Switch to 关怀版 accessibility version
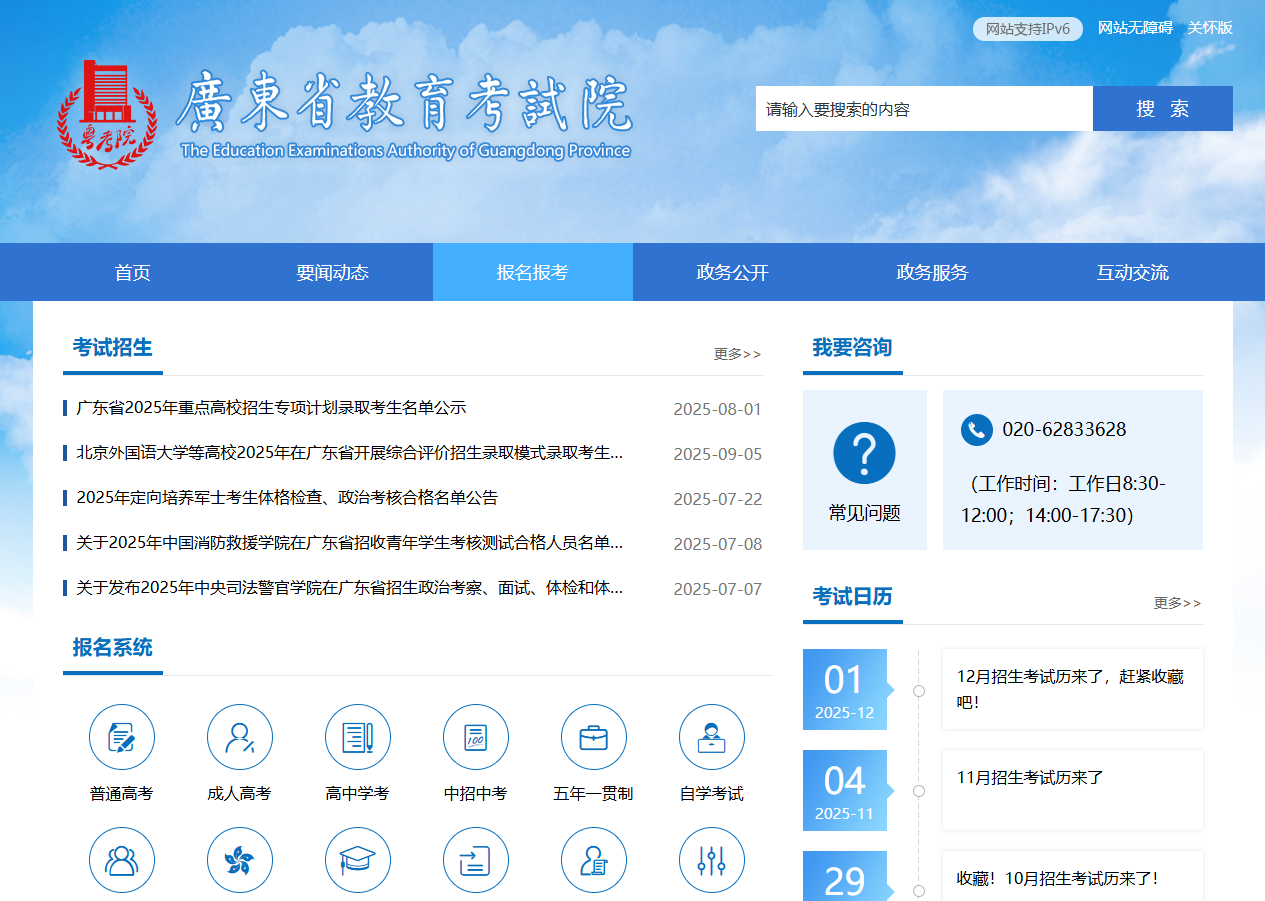 [x=1210, y=28]
